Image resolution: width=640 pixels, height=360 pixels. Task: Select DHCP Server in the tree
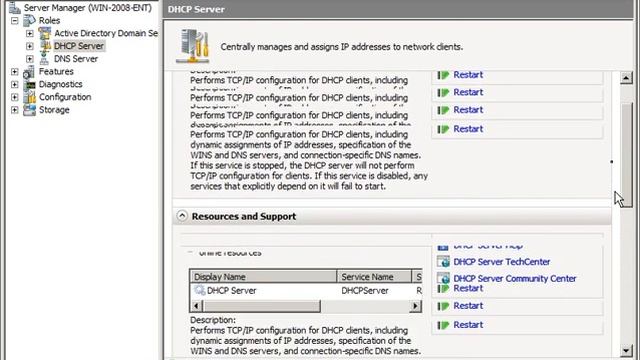tap(79, 46)
